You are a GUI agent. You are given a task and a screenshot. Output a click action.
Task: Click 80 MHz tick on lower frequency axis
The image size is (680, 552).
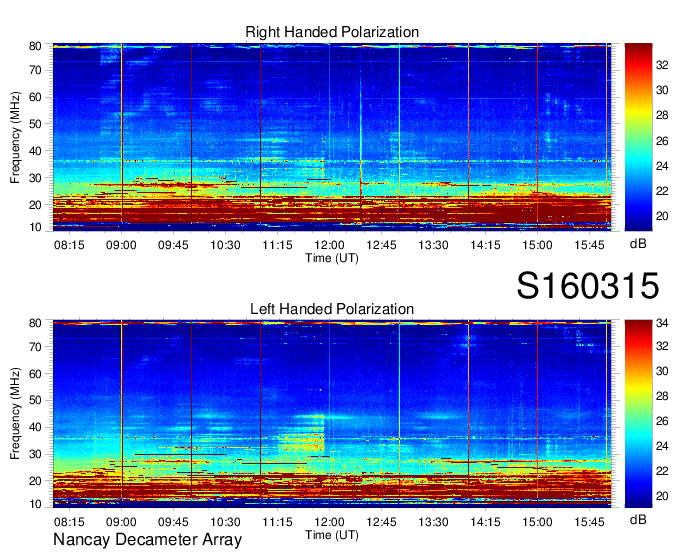click(x=35, y=323)
